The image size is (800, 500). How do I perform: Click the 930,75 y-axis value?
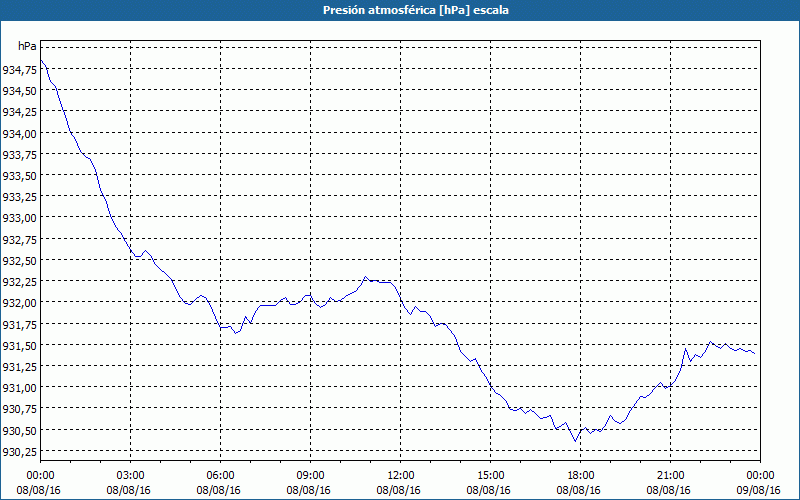[x=20, y=409]
